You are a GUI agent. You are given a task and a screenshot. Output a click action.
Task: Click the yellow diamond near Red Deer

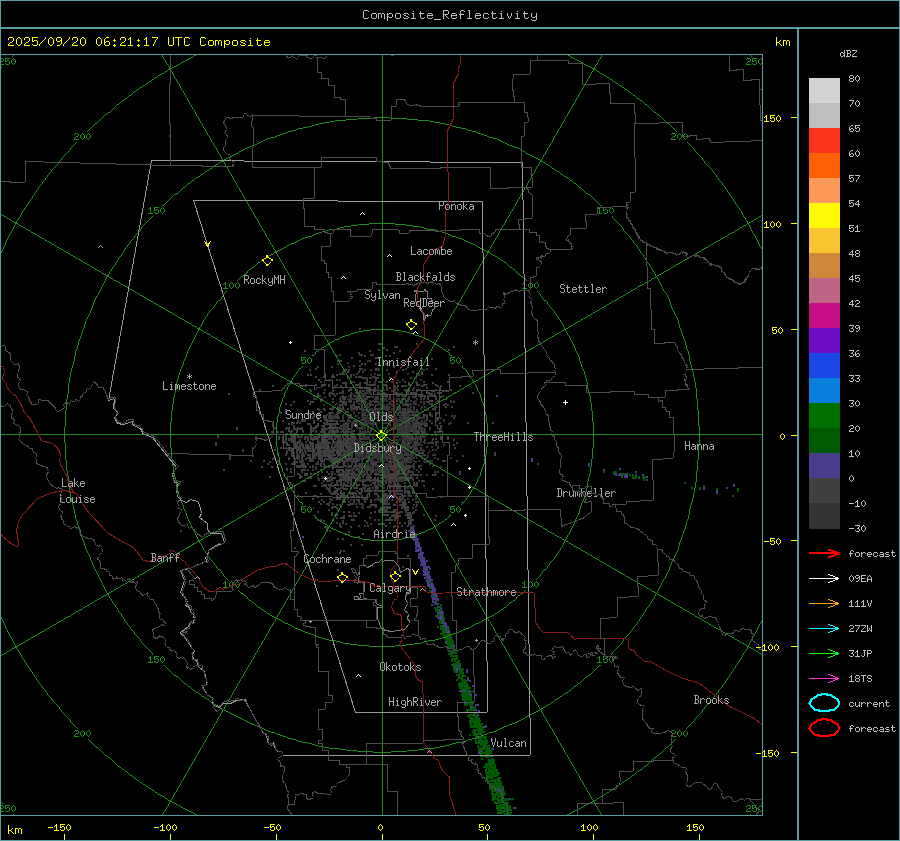coord(411,325)
